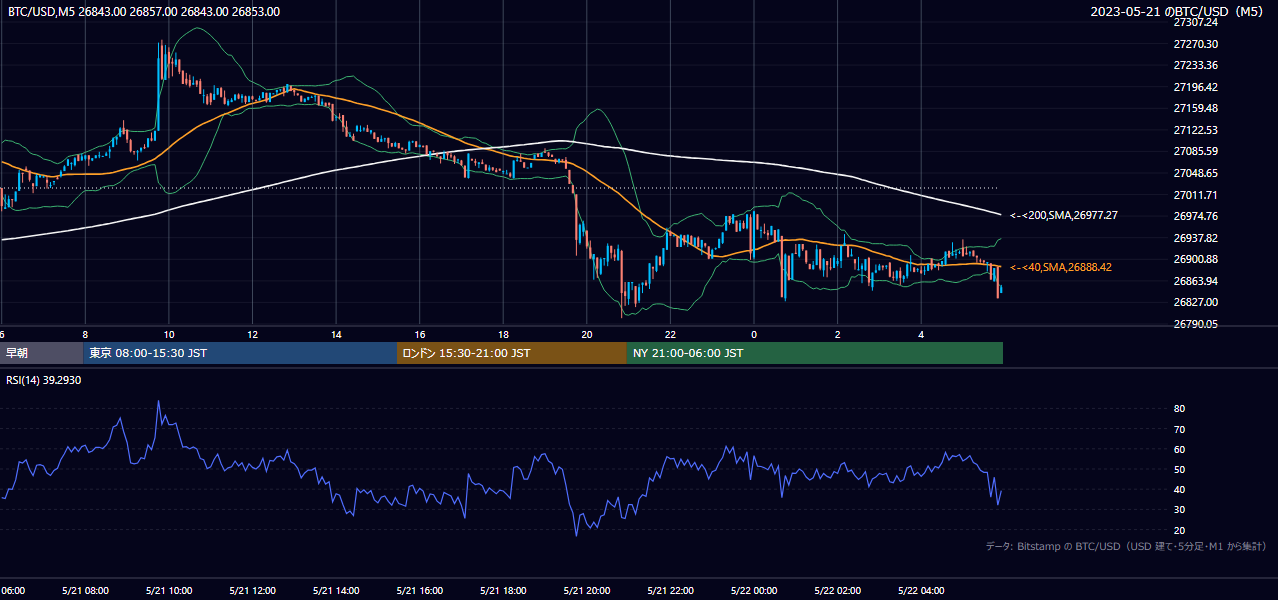The height and width of the screenshot is (600, 1278).
Task: Select the 東京 08:00-15:30 JST session bar
Action: click(x=240, y=353)
